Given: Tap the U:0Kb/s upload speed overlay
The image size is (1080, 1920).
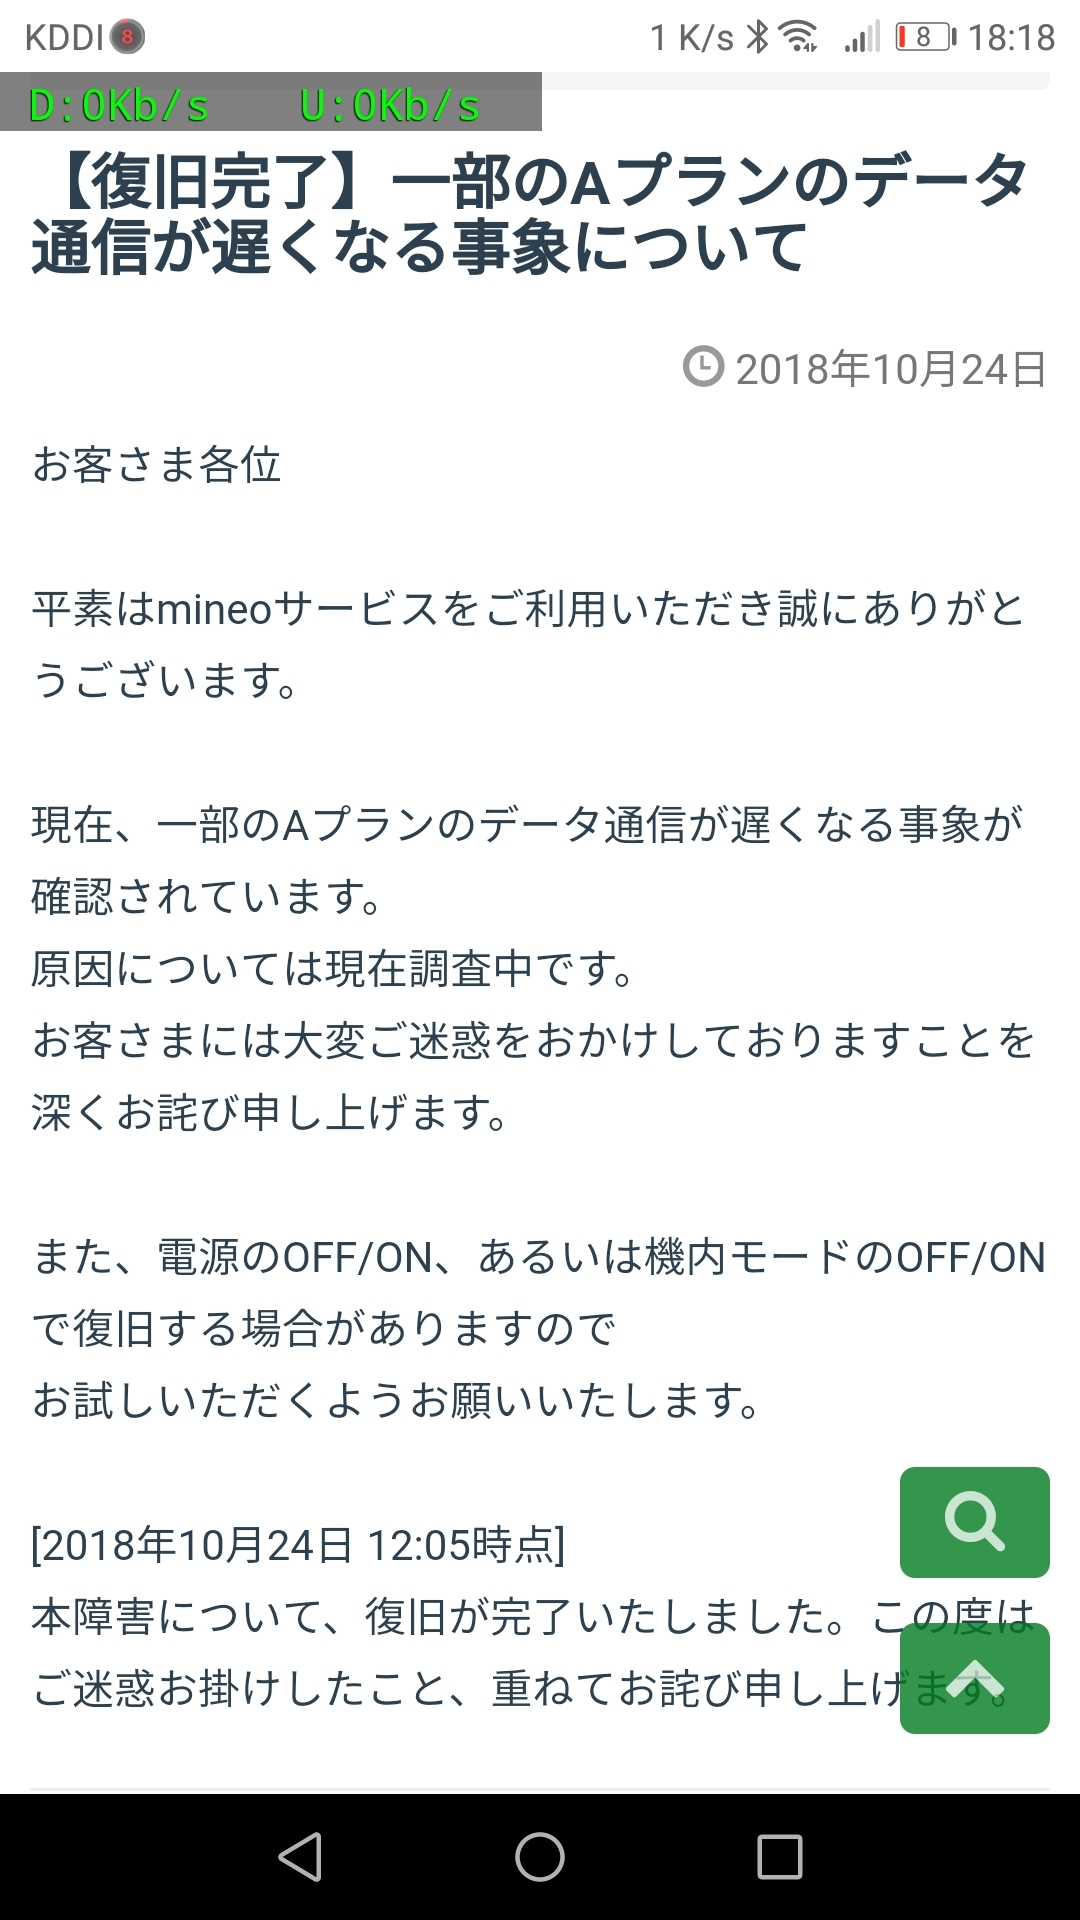Looking at the screenshot, I should [x=390, y=106].
